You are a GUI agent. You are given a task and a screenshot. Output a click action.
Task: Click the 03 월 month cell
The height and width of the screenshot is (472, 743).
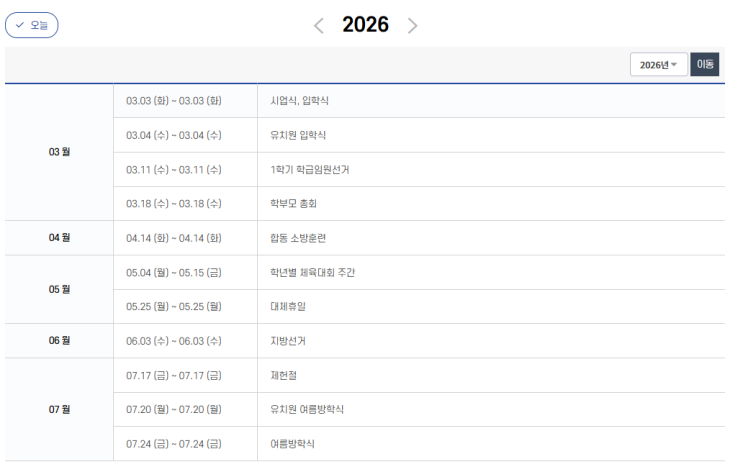click(x=59, y=152)
